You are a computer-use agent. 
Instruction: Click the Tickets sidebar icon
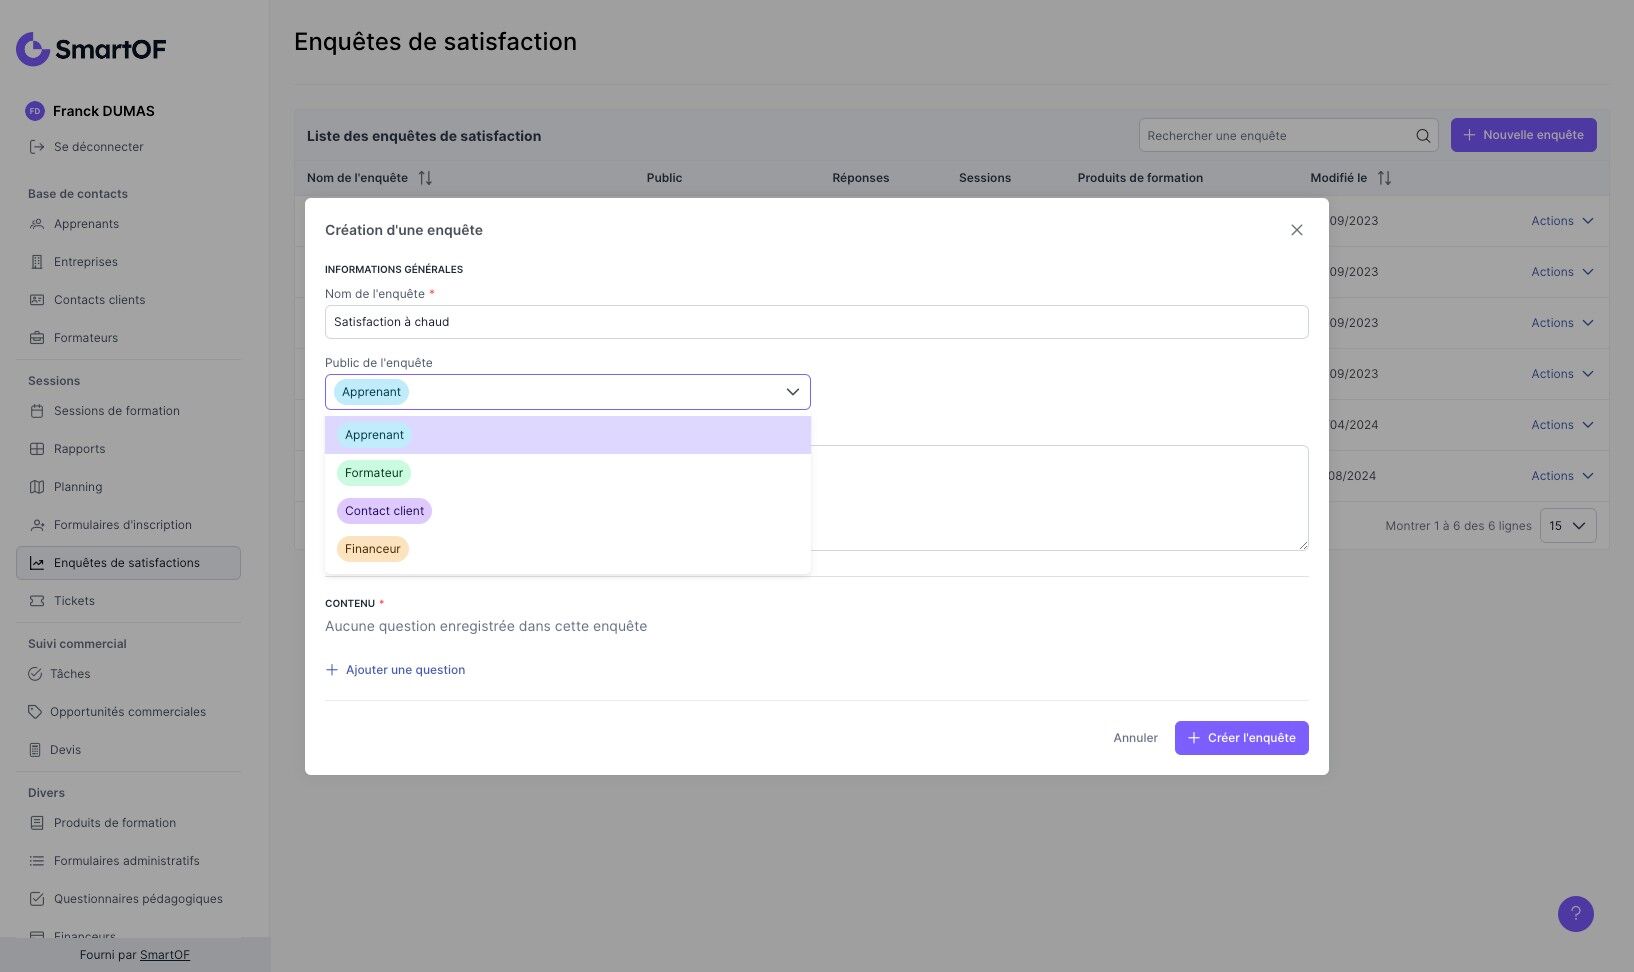(x=37, y=601)
